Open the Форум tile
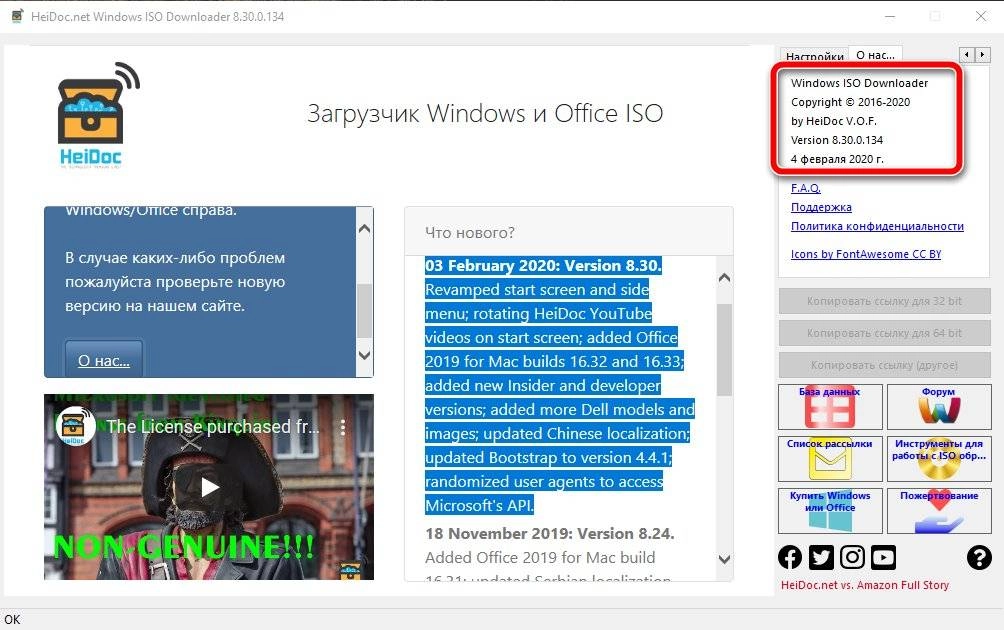 939,407
